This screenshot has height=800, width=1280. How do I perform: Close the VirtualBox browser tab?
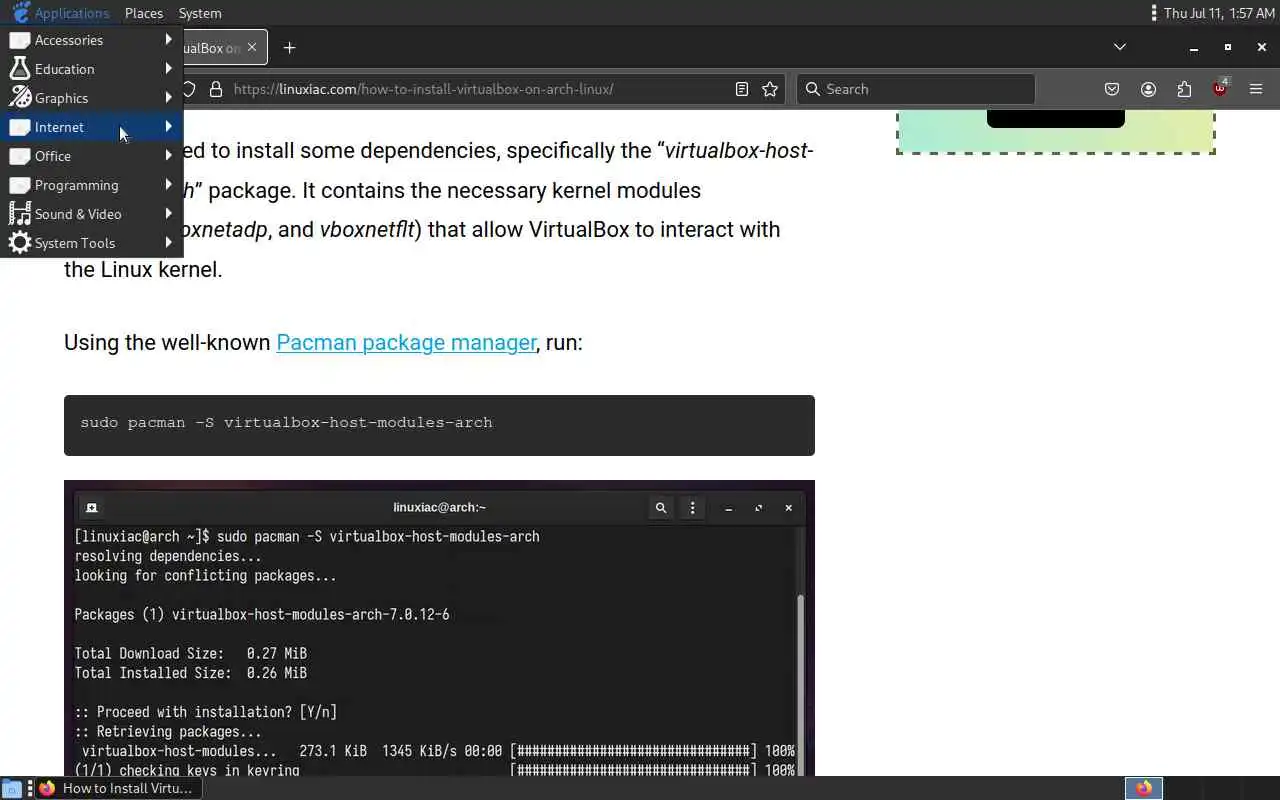252,47
